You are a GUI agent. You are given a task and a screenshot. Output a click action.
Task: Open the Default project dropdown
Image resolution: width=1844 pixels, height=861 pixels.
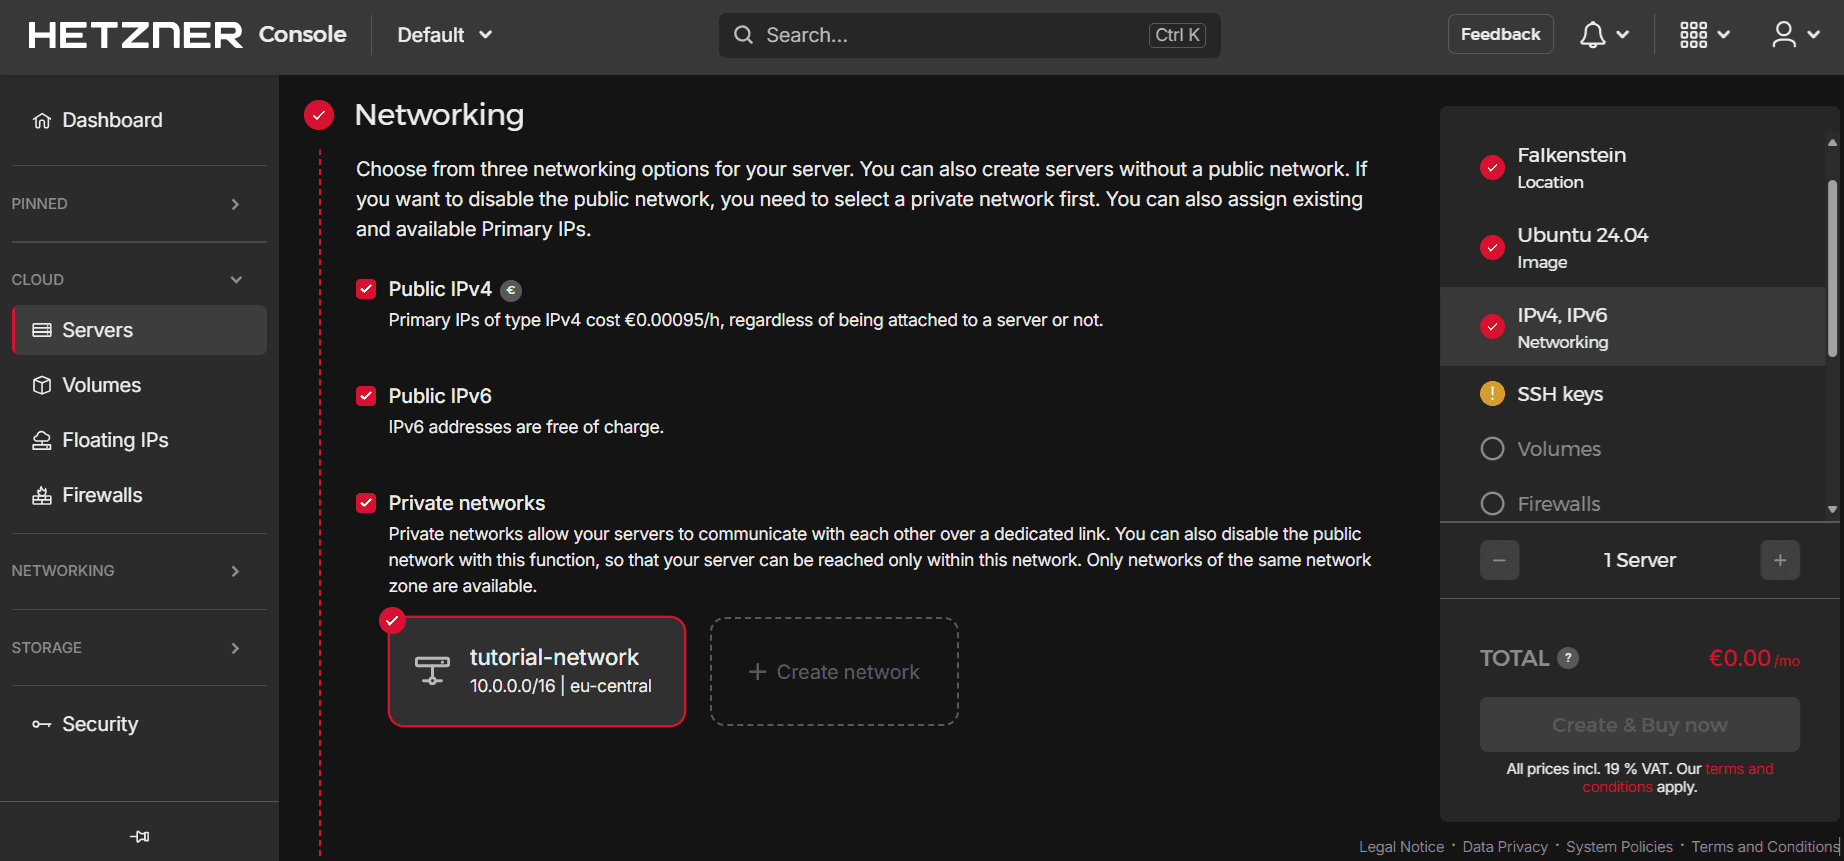(444, 35)
